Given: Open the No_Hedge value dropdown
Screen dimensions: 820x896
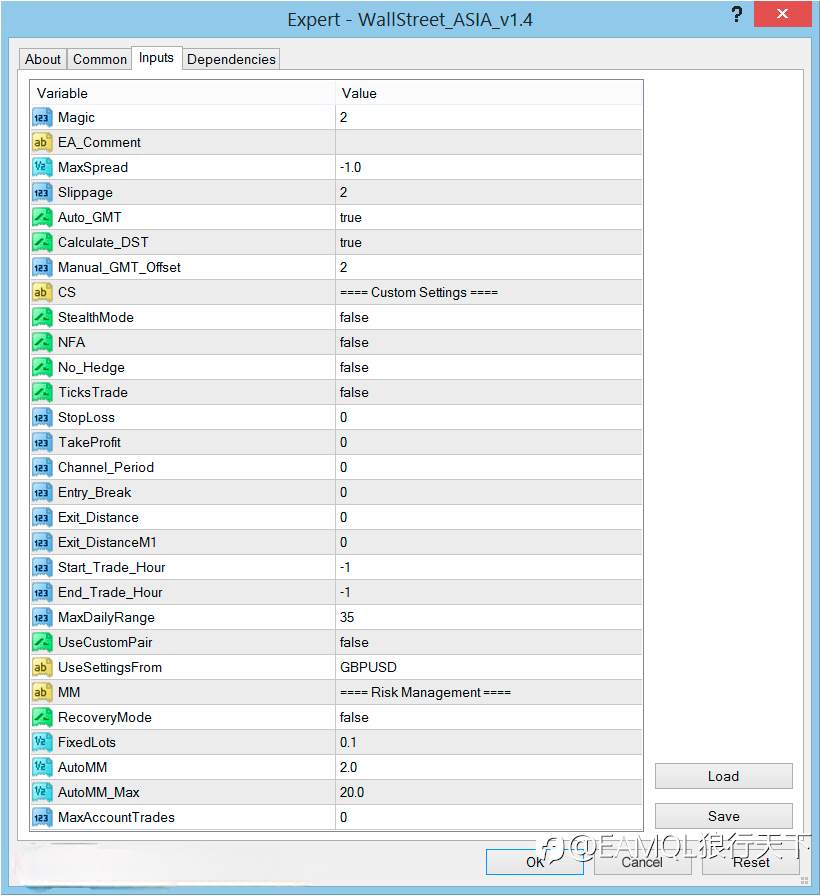Looking at the screenshot, I should (x=489, y=367).
